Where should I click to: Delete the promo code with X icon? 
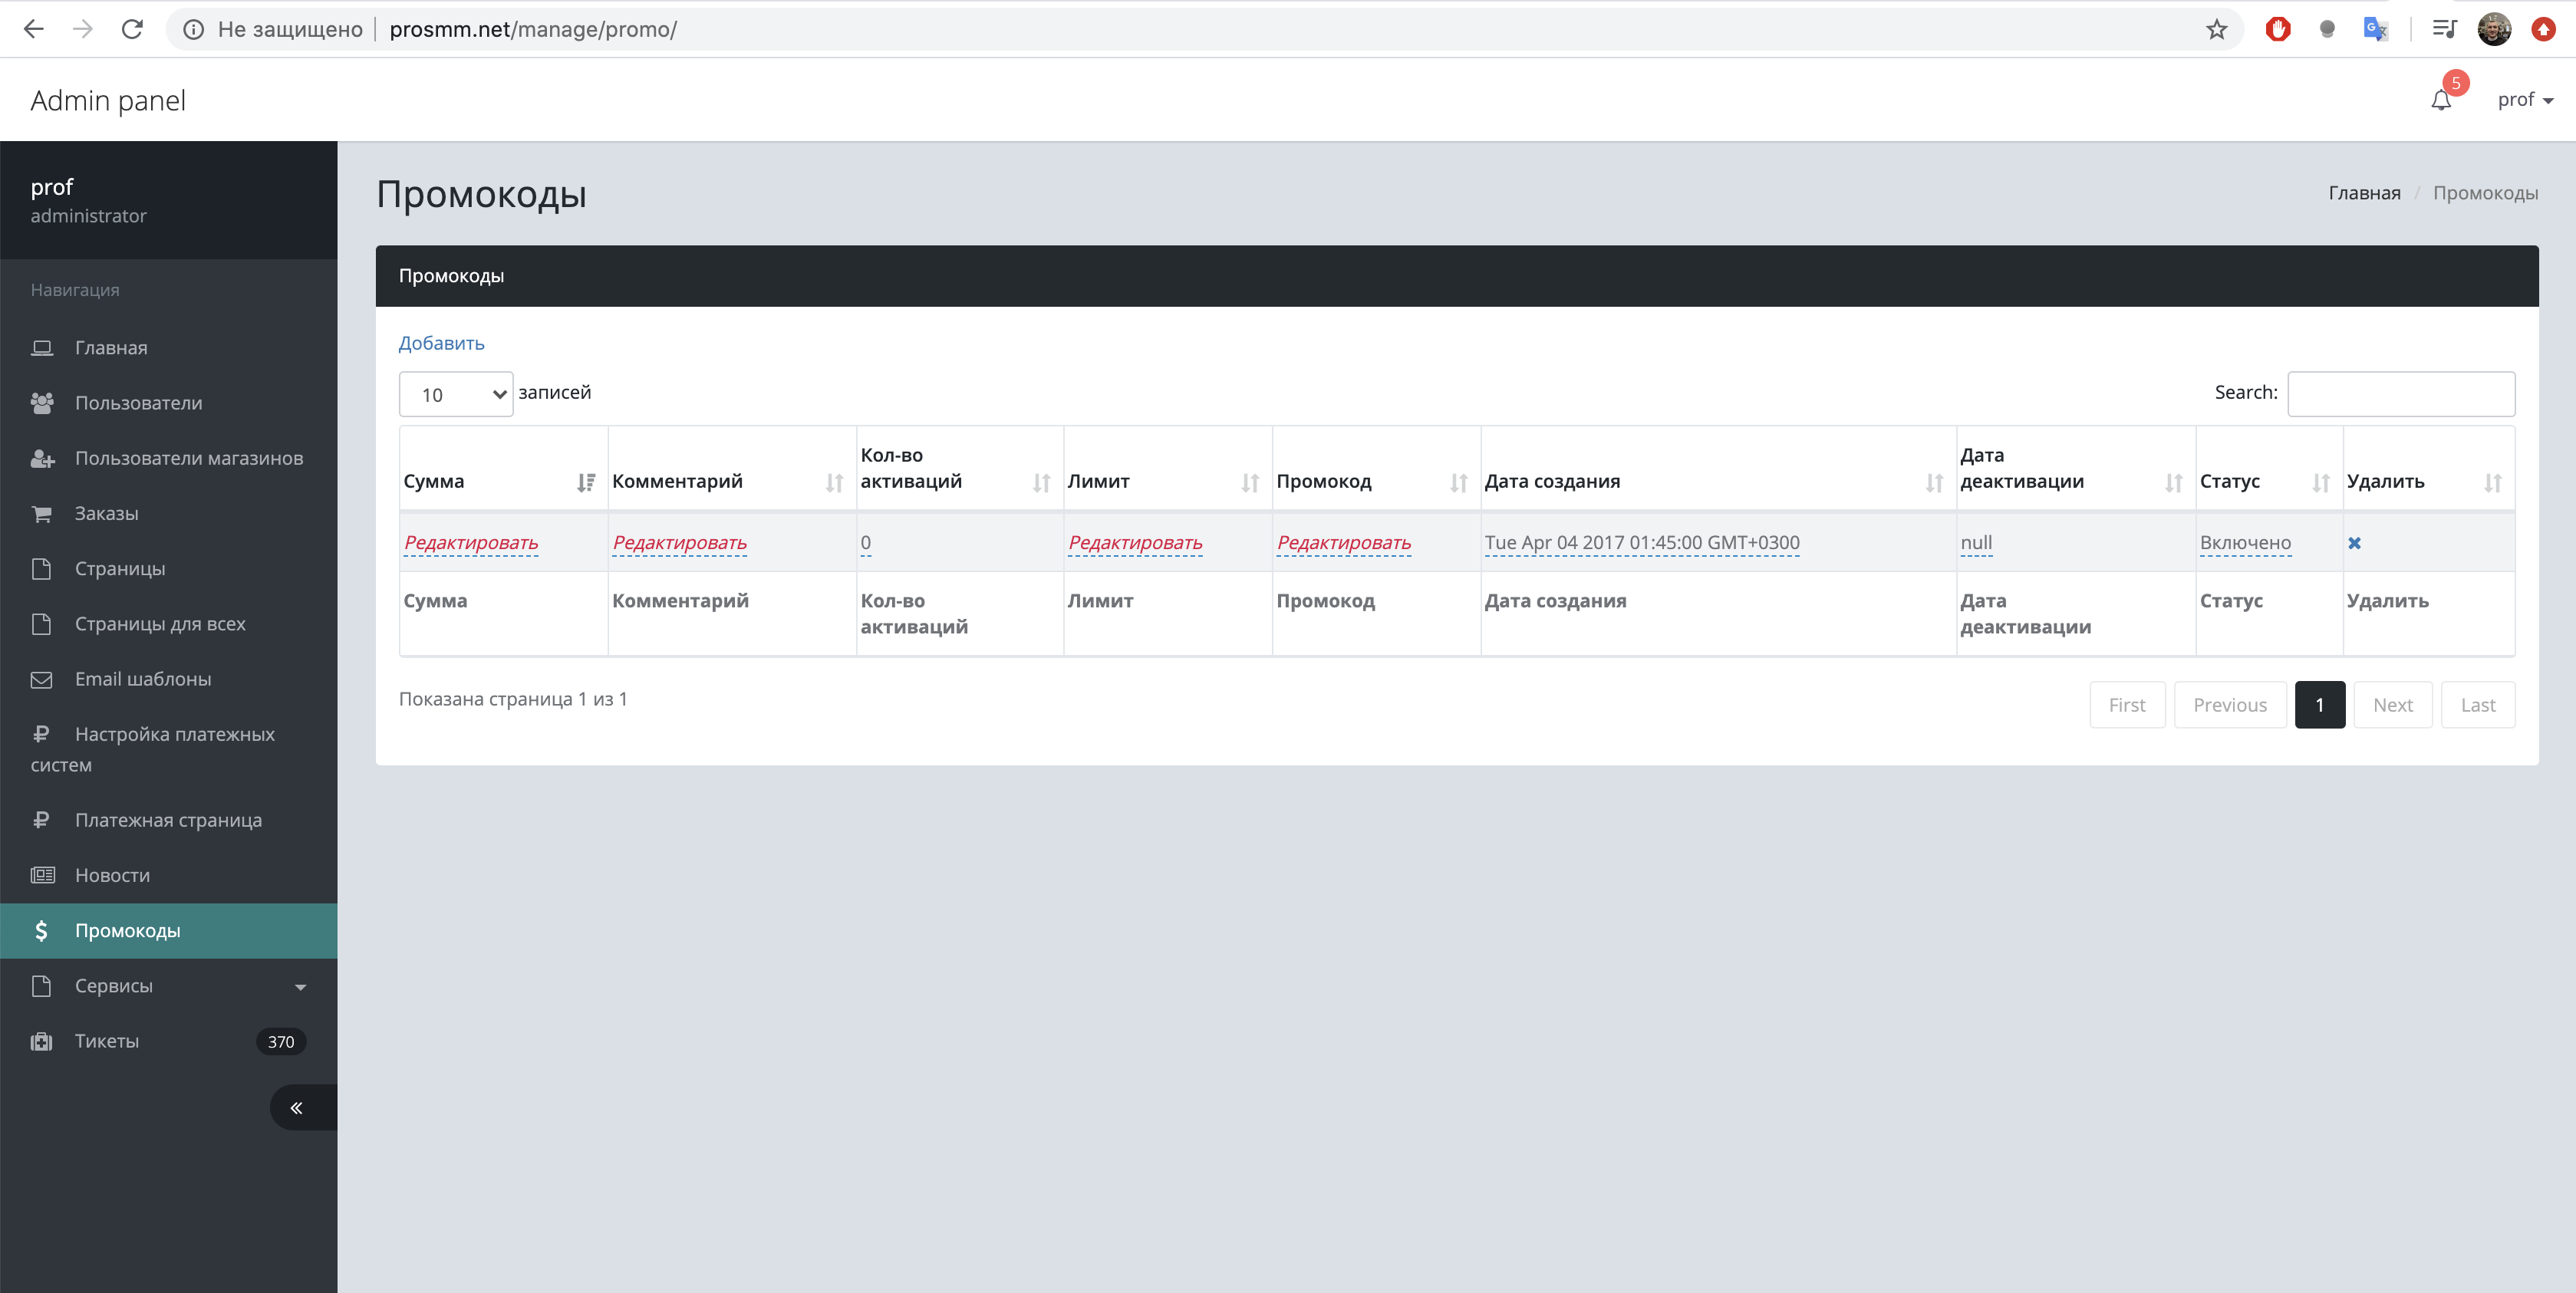[x=2354, y=543]
